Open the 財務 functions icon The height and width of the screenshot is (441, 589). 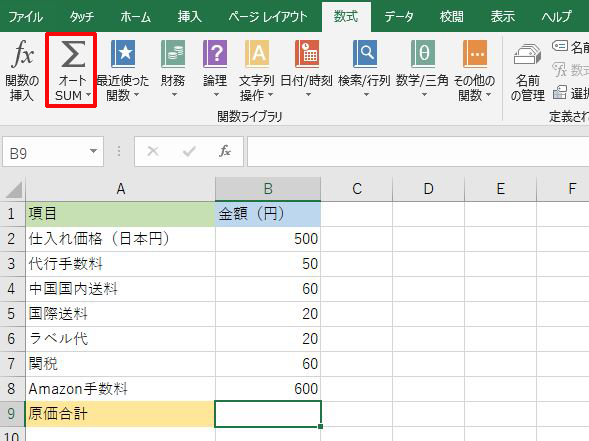[x=173, y=54]
